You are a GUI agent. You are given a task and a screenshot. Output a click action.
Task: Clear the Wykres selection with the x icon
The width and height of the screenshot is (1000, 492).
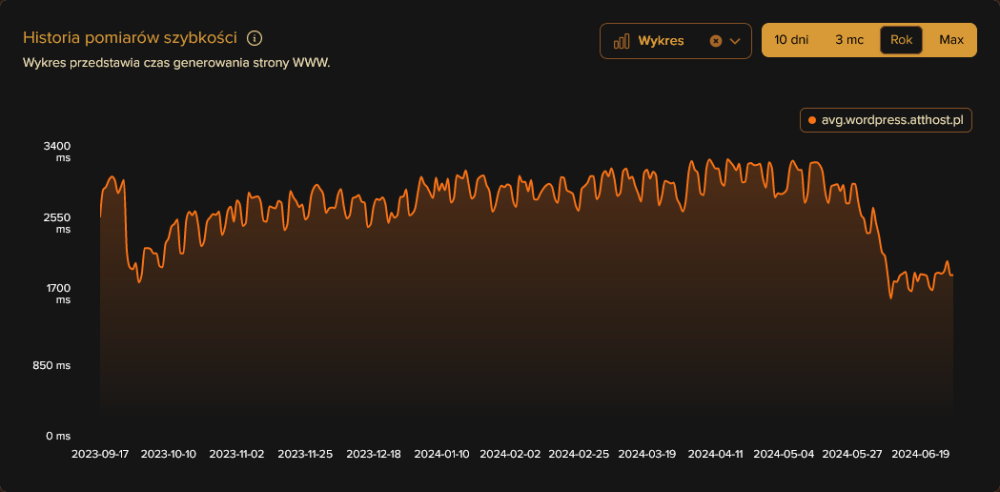point(715,41)
